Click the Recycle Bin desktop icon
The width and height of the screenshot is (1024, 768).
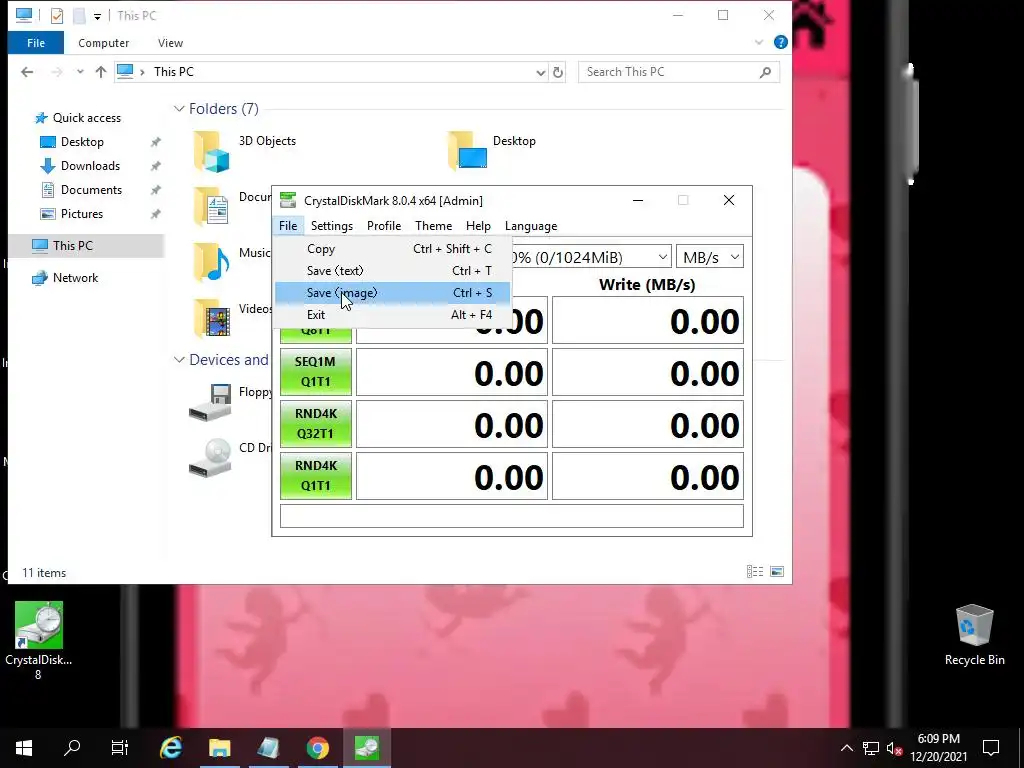974,635
